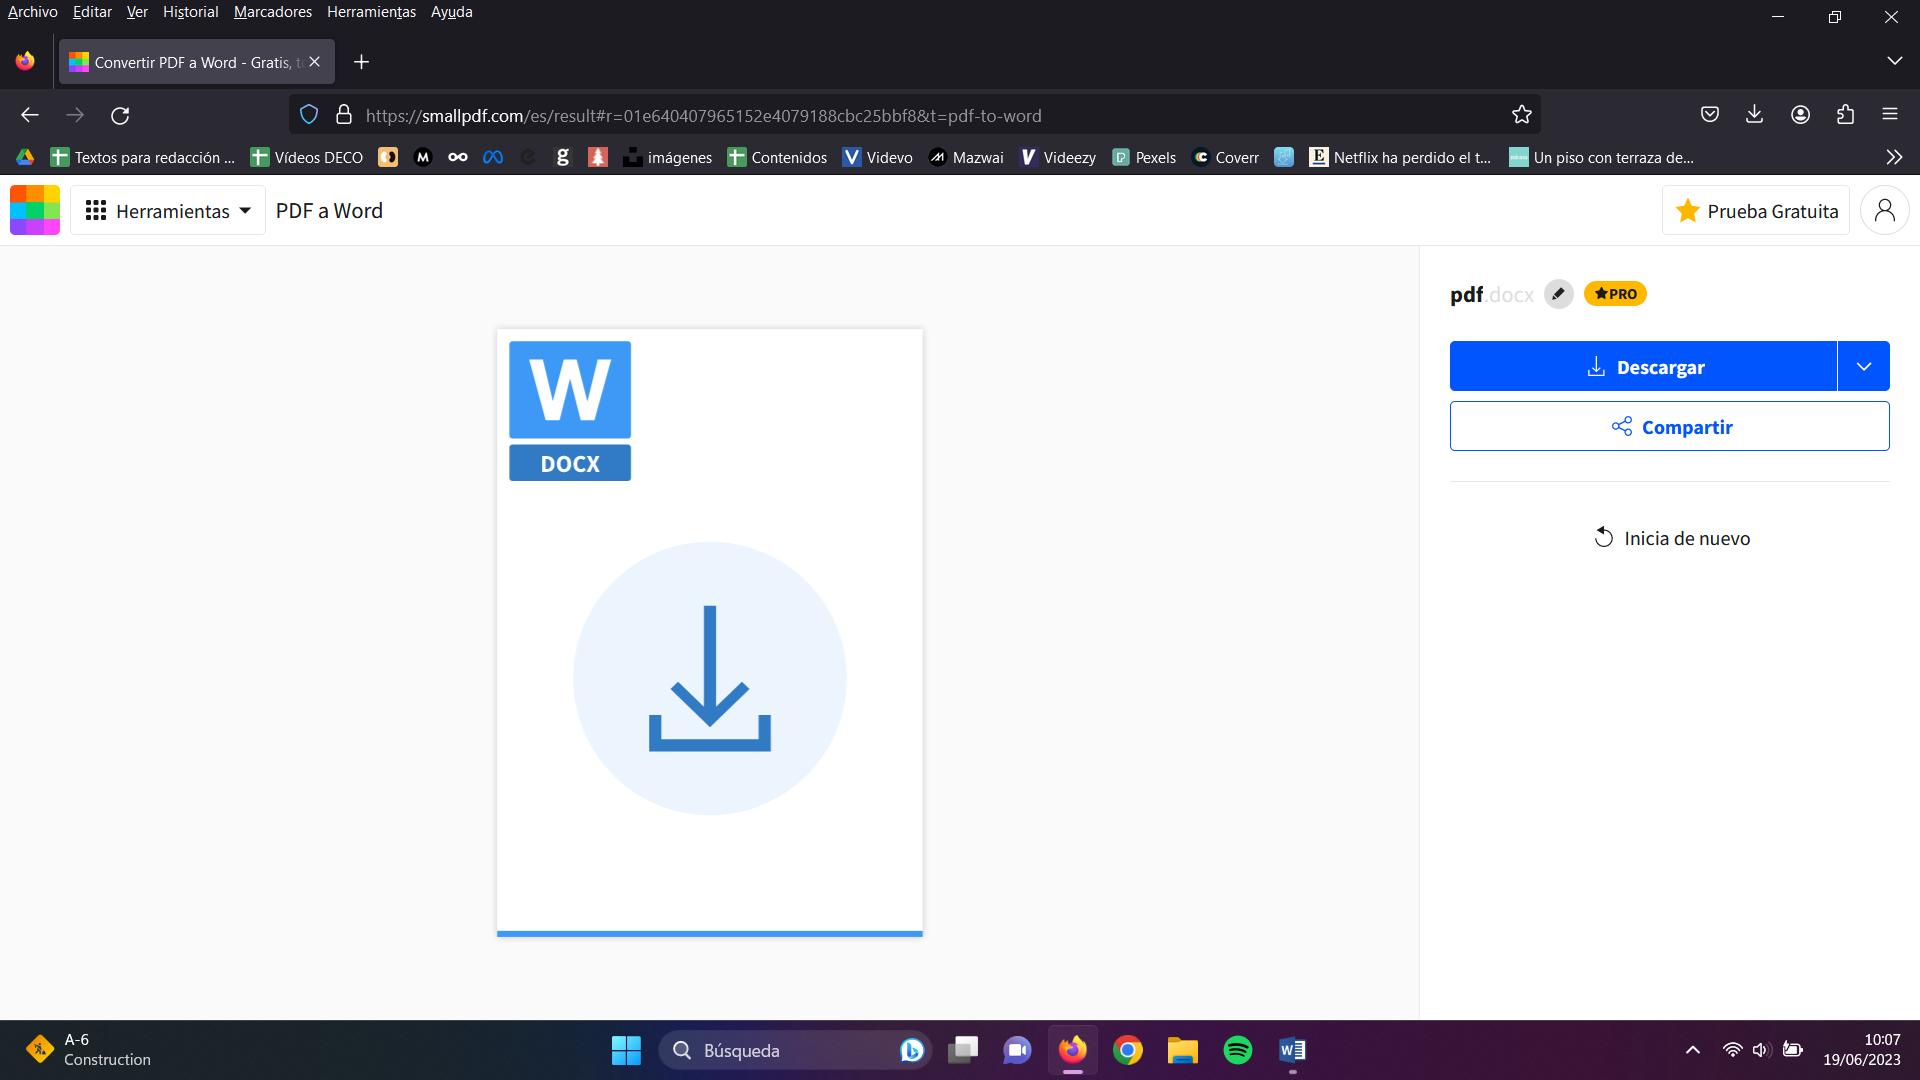Click the account avatar on Smallpdf page

click(1884, 210)
